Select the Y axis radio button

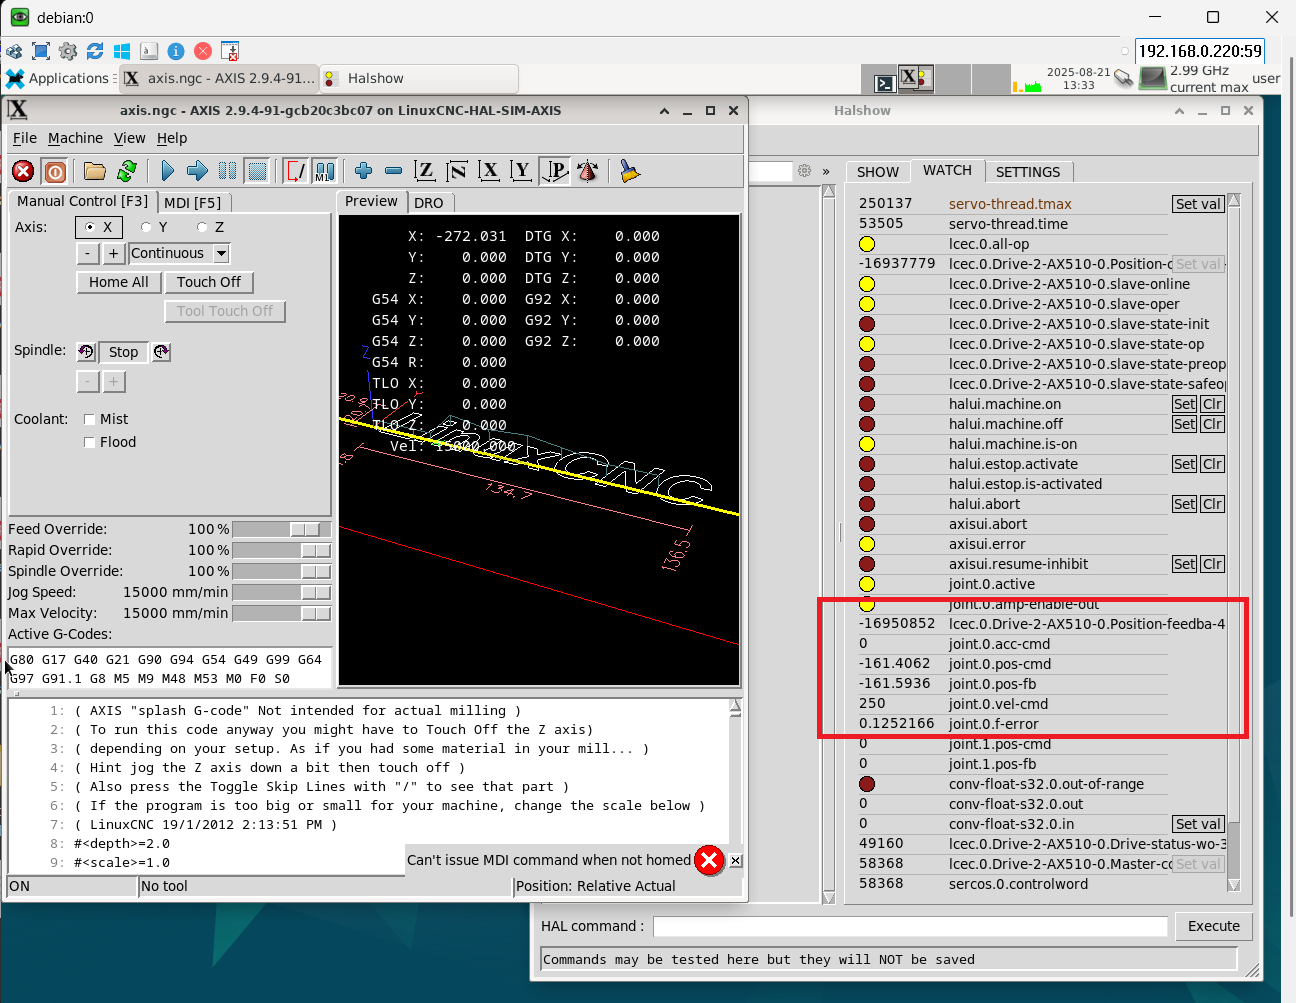[147, 227]
